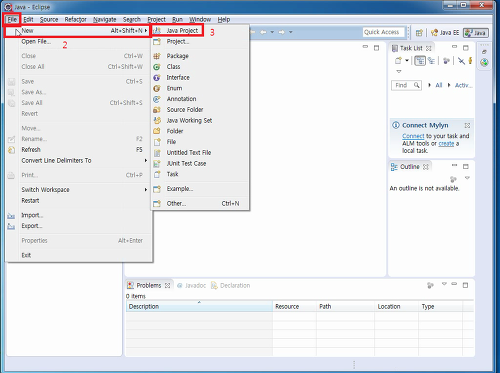Select the Outline tab
This screenshot has width=500, height=373.
click(x=410, y=167)
